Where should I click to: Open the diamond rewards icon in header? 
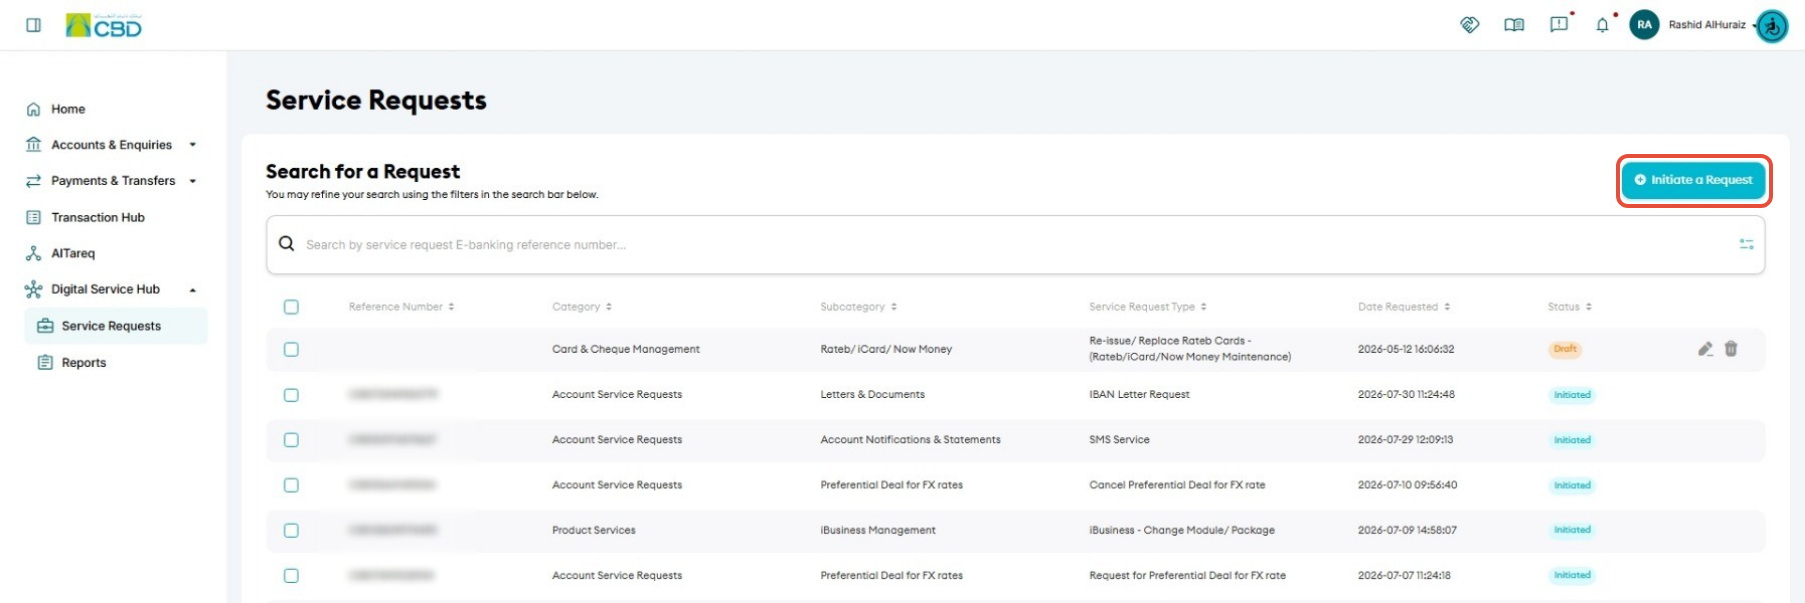click(1470, 25)
